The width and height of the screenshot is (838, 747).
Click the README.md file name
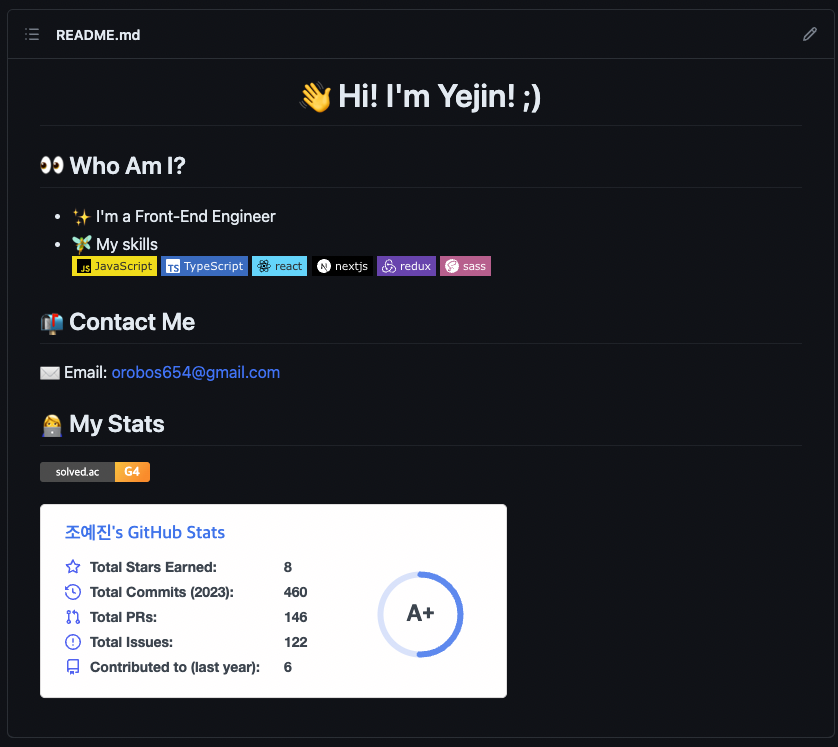coord(98,35)
